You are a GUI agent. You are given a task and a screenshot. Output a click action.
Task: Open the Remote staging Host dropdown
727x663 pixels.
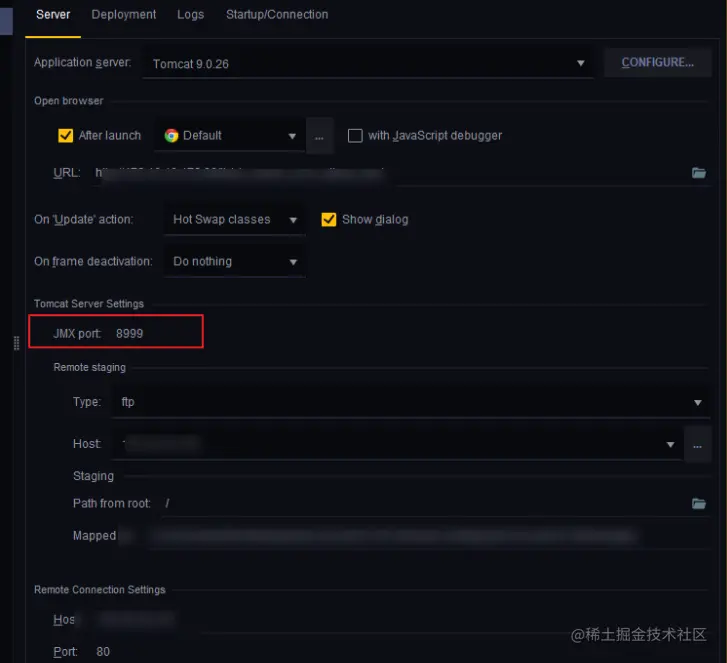397,444
